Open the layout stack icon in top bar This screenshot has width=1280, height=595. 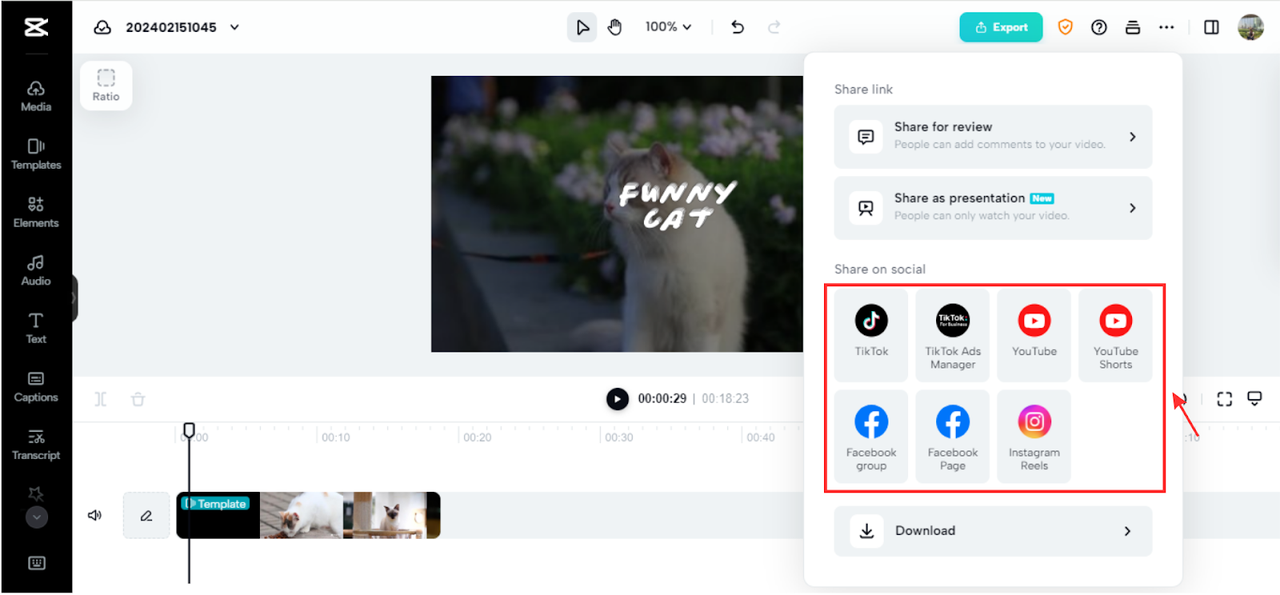click(x=1133, y=27)
